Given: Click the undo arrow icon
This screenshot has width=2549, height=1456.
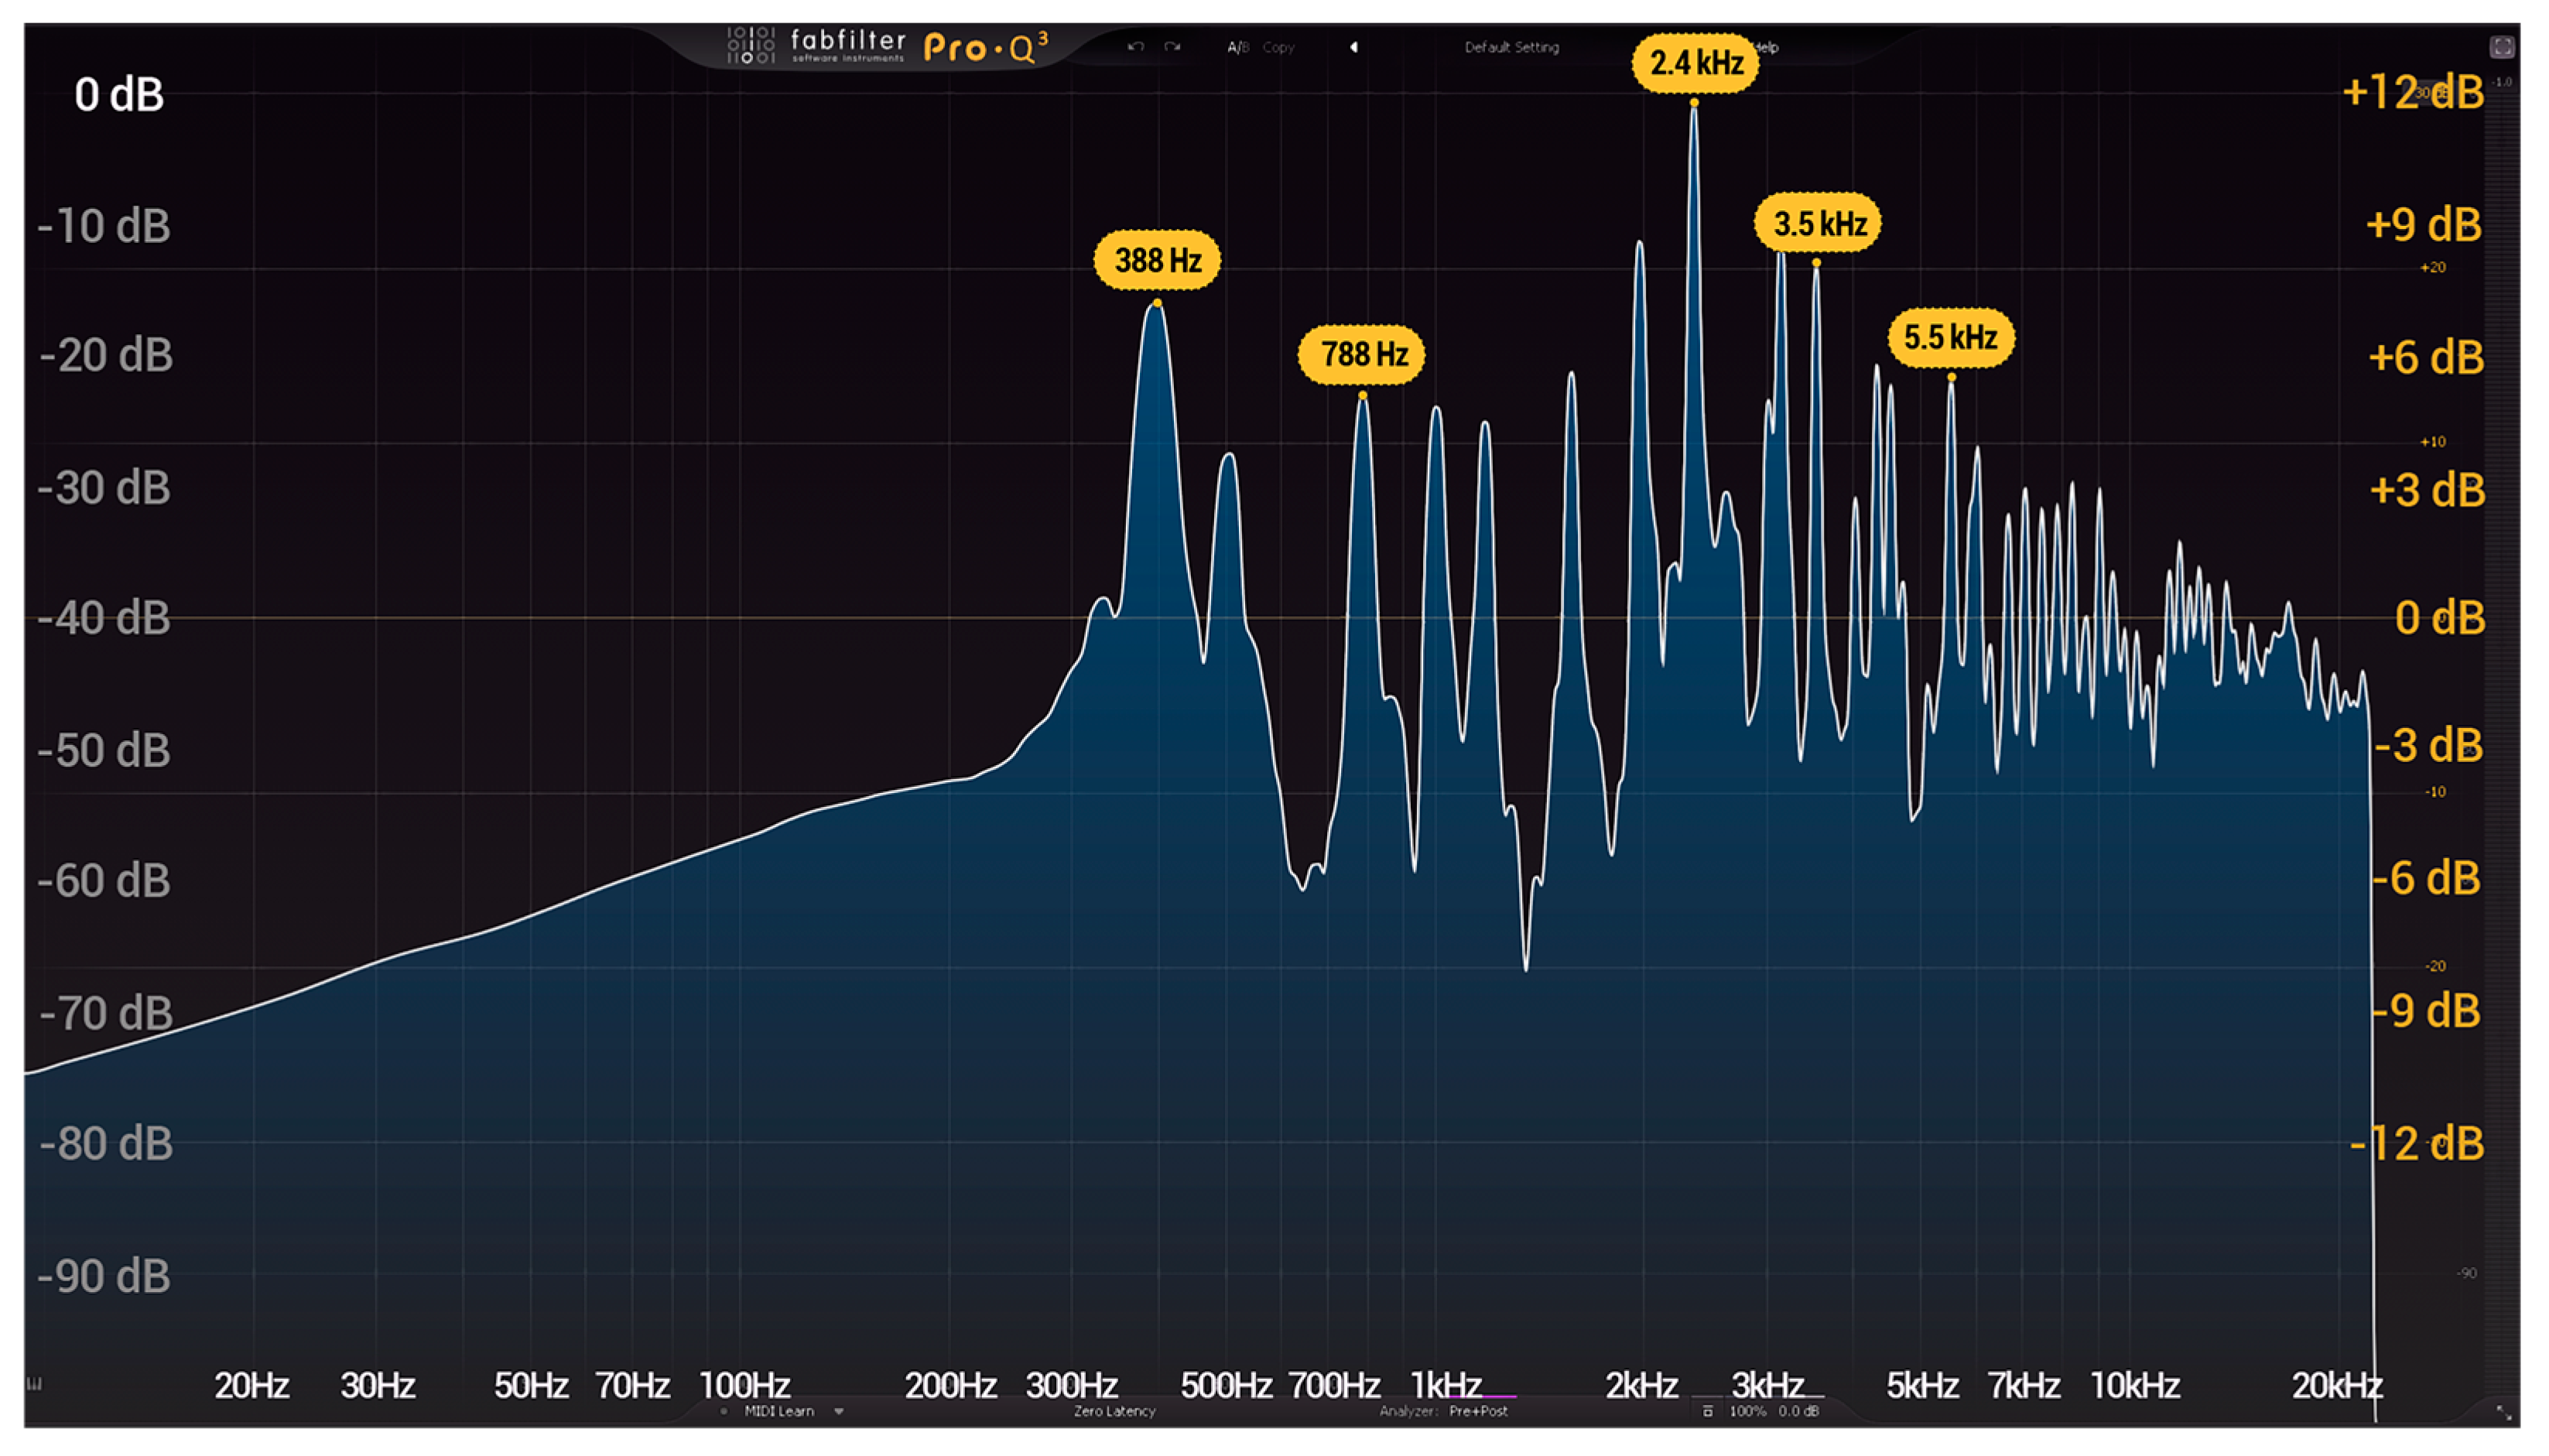Looking at the screenshot, I should coord(1135,47).
